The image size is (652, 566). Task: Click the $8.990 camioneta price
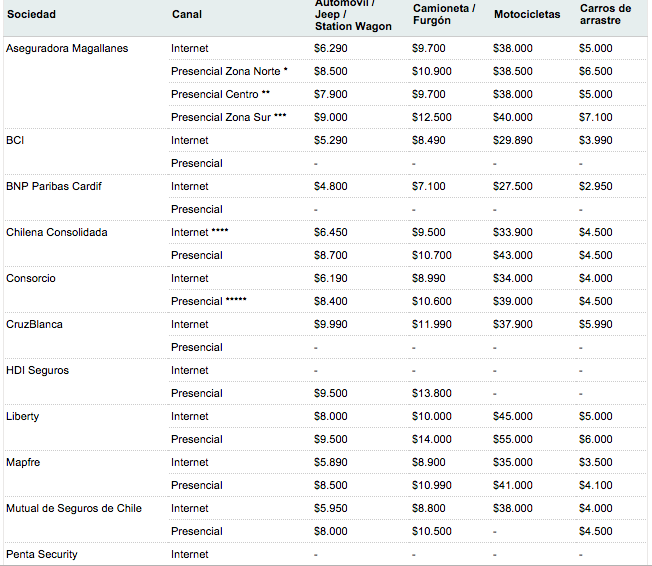coord(428,278)
